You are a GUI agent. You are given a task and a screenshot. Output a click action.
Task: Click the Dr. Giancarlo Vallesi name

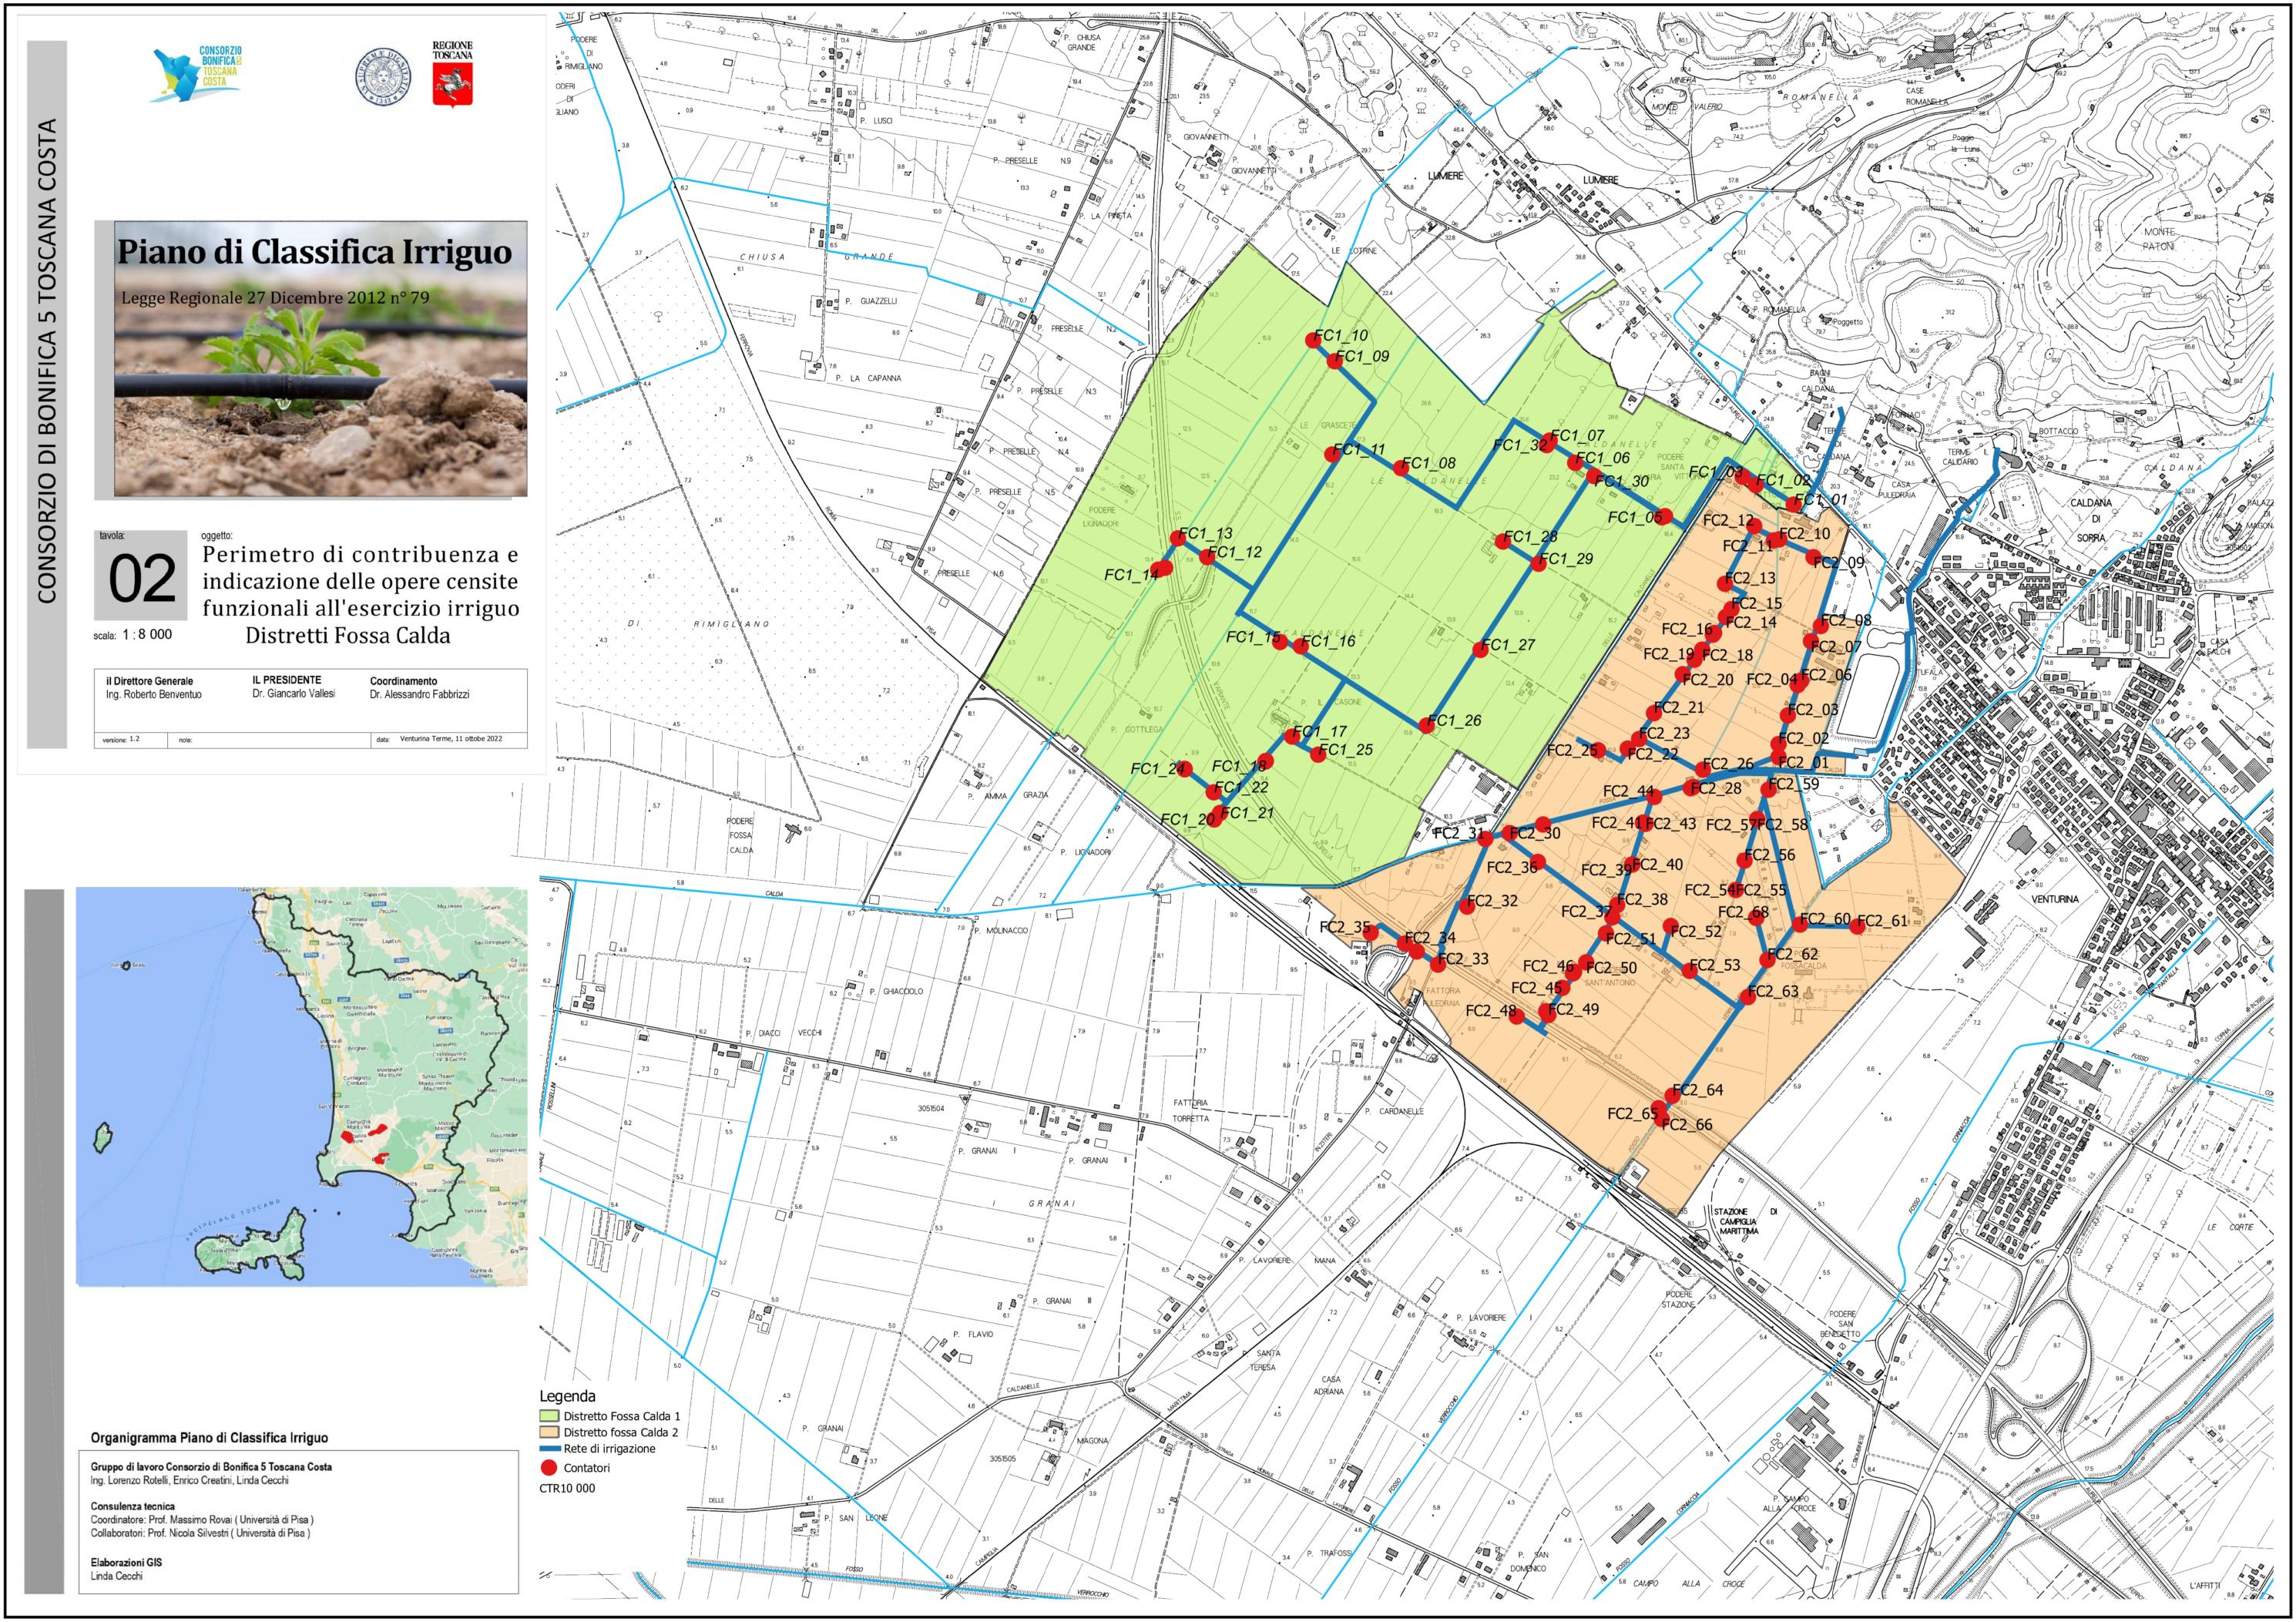[294, 693]
